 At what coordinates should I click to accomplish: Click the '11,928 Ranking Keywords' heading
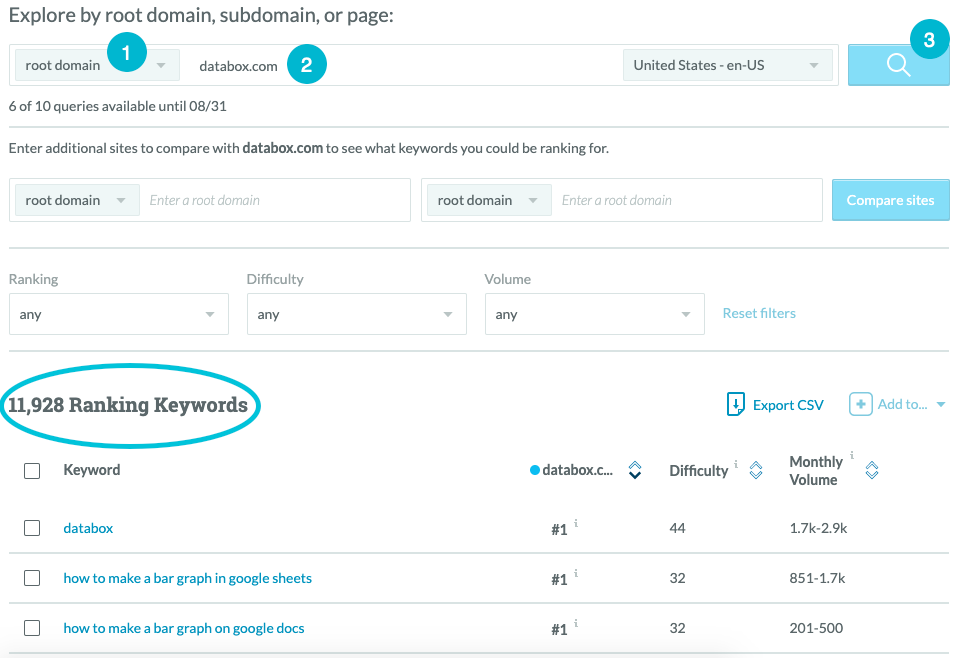127,405
